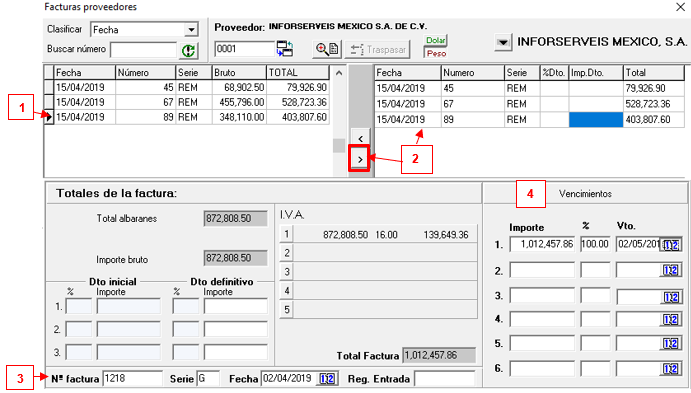
Task: Select the highlighted Imp.Dto. cell
Action: pos(596,119)
